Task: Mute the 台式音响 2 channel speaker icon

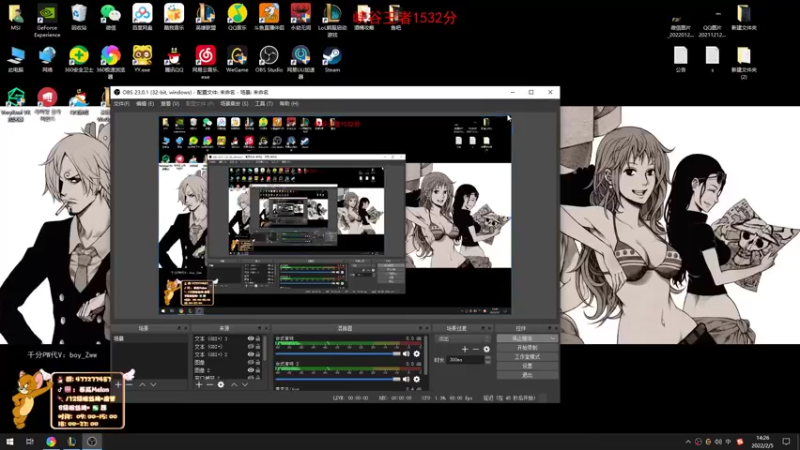Action: click(406, 379)
